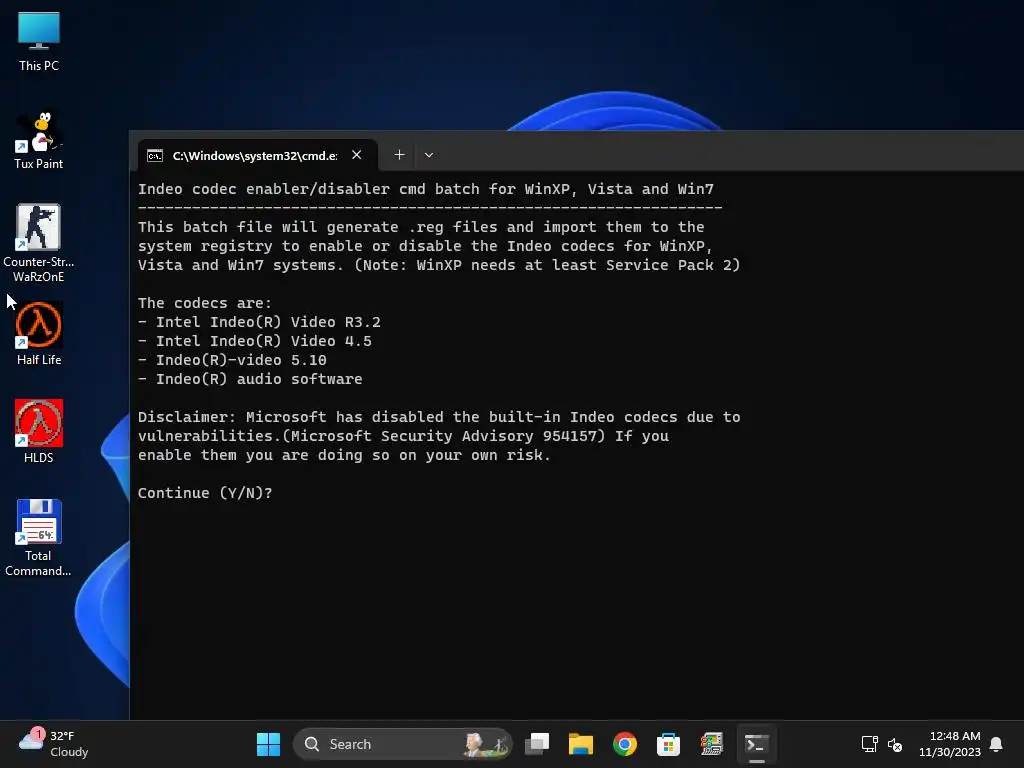Click muted volume tray icon
Image resolution: width=1024 pixels, height=768 pixels.
[x=895, y=744]
